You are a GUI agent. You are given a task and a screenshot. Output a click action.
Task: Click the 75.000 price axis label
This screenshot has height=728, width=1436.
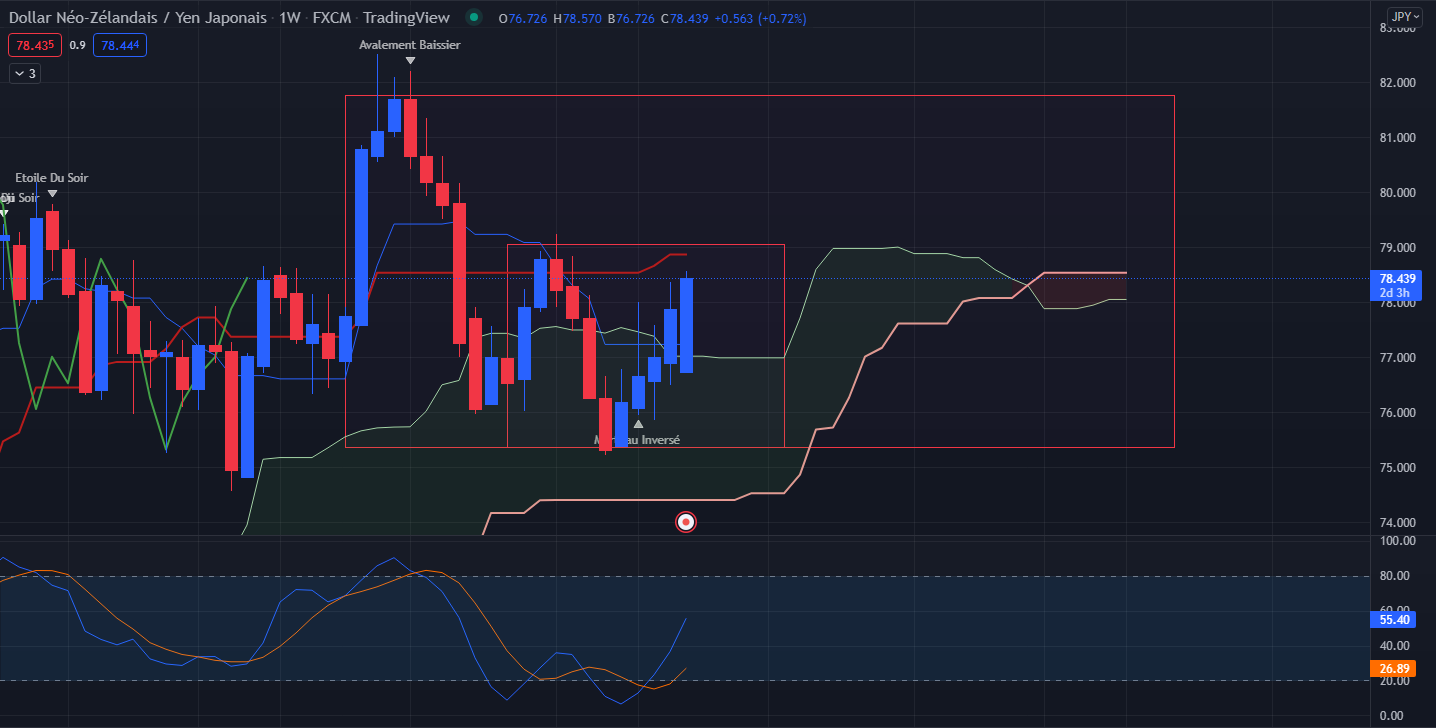pyautogui.click(x=1397, y=468)
